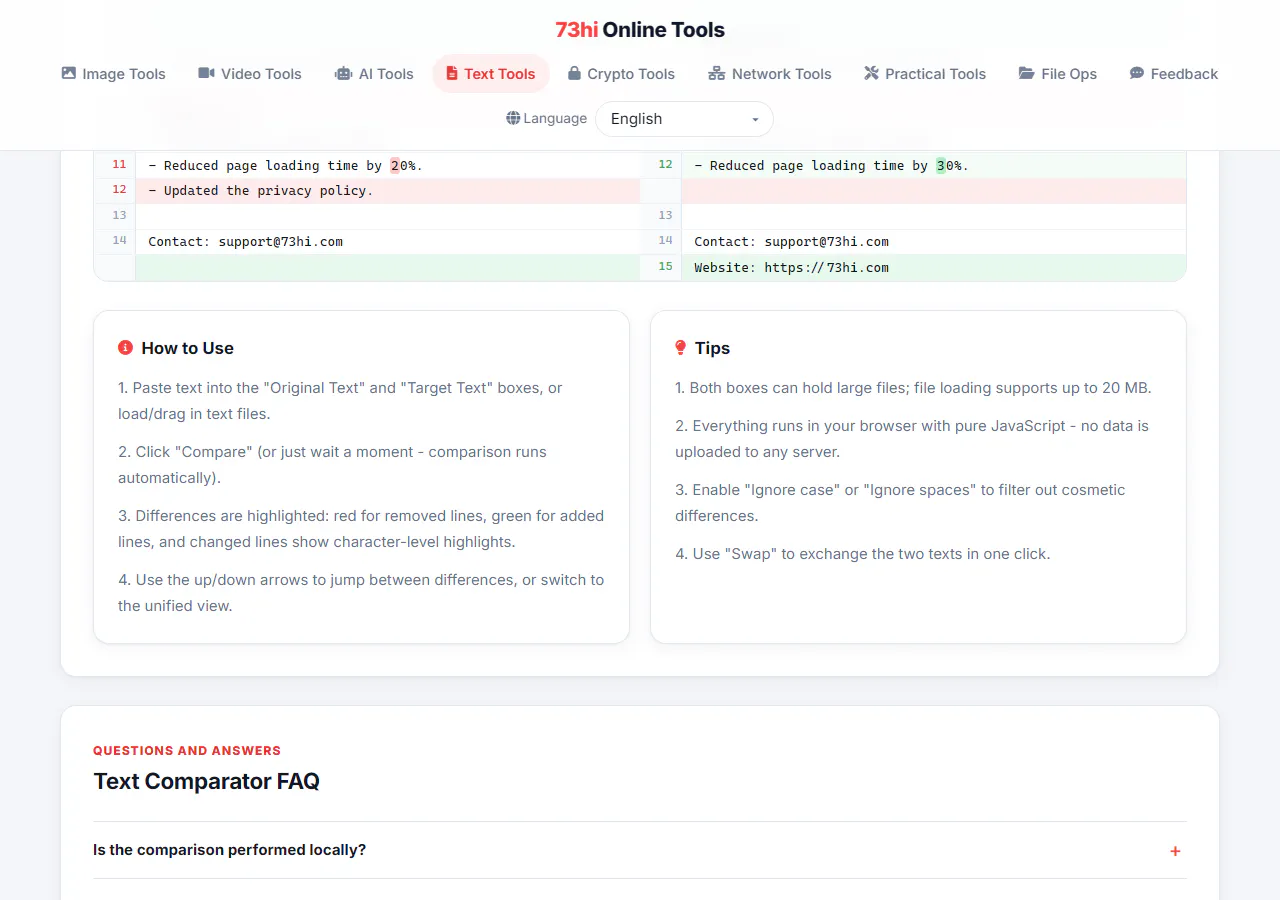1280x900 pixels.
Task: Click the 'QUESTIONS AND ANSWERS' label
Action: point(187,750)
